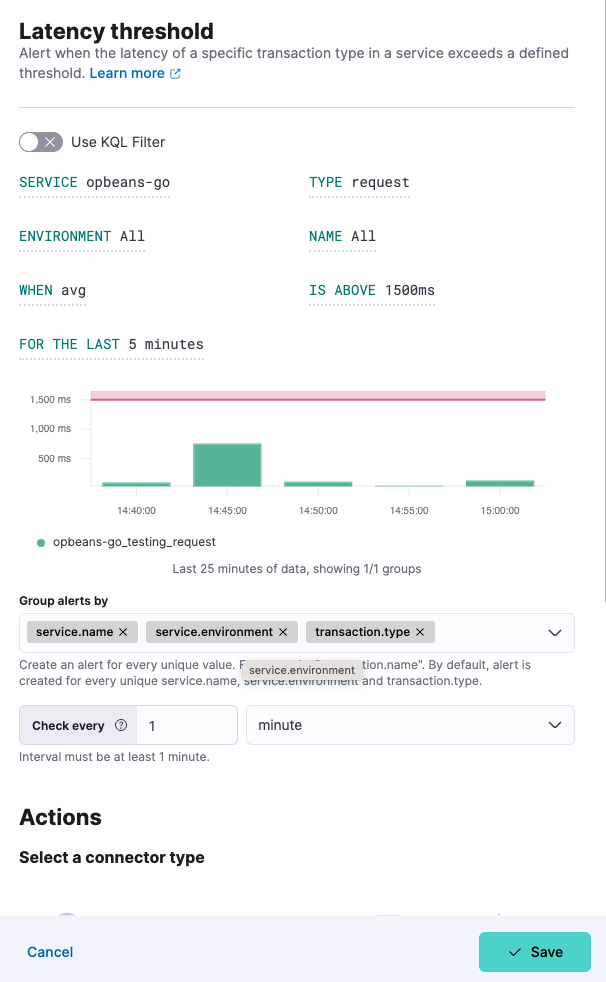Click the interval number input showing 1
This screenshot has width=606, height=982.
pyautogui.click(x=185, y=725)
